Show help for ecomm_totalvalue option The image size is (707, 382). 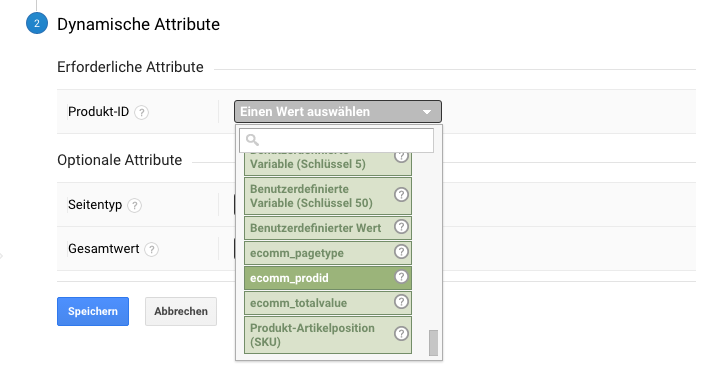[x=401, y=302]
